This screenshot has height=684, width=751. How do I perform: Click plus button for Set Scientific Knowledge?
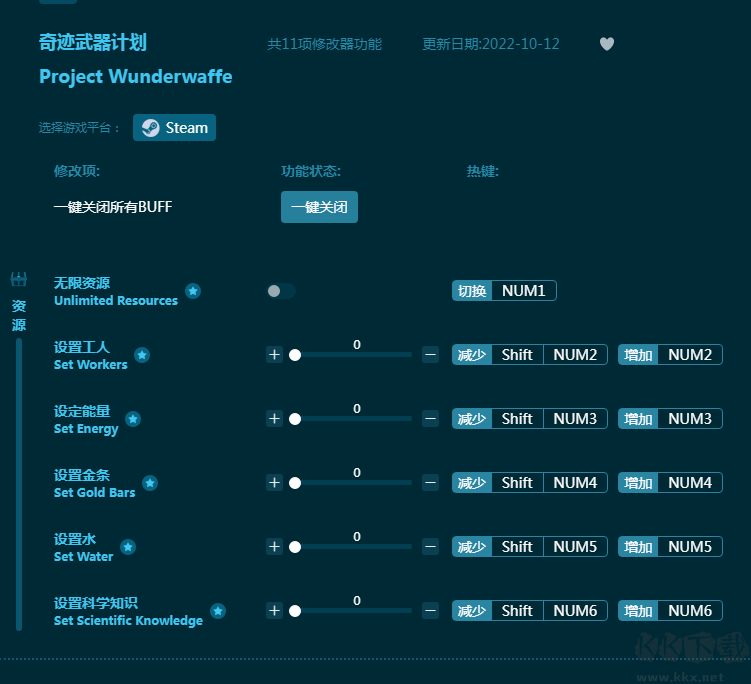pyautogui.click(x=274, y=611)
